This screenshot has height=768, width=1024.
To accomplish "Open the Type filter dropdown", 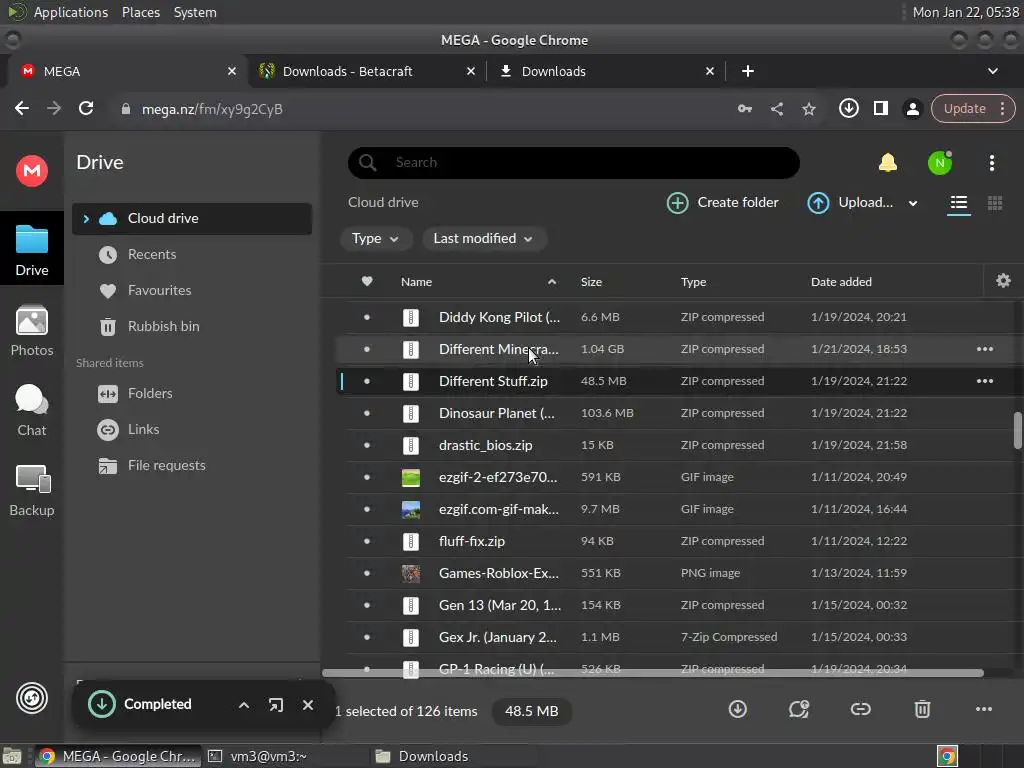I will click(x=376, y=238).
